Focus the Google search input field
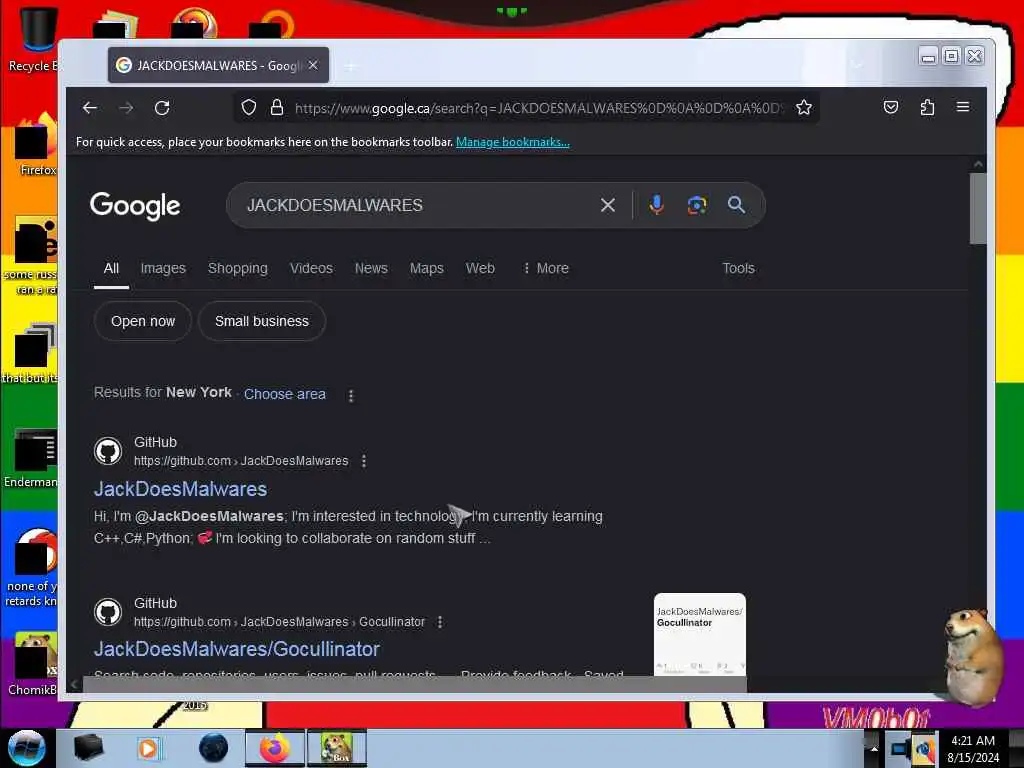1024x768 pixels. point(418,205)
